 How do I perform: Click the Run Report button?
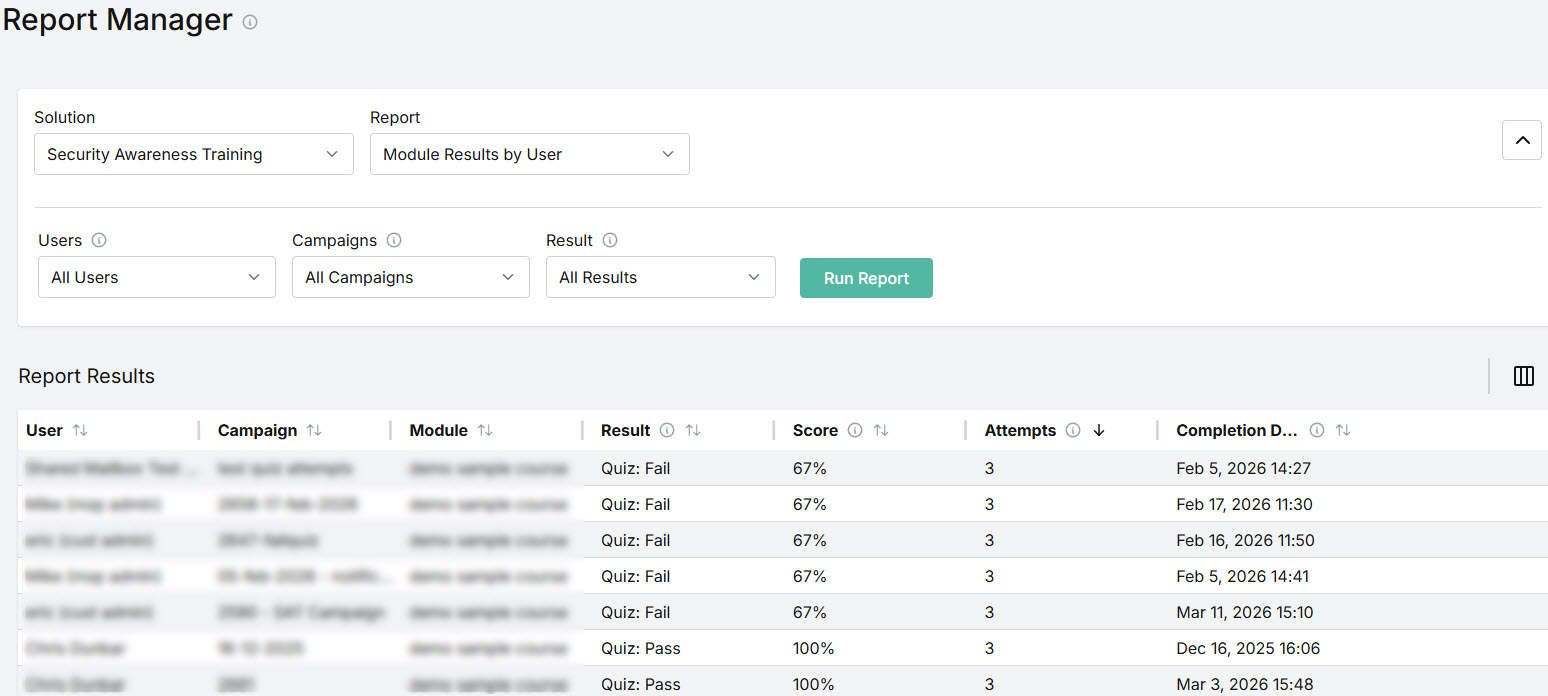pyautogui.click(x=866, y=278)
